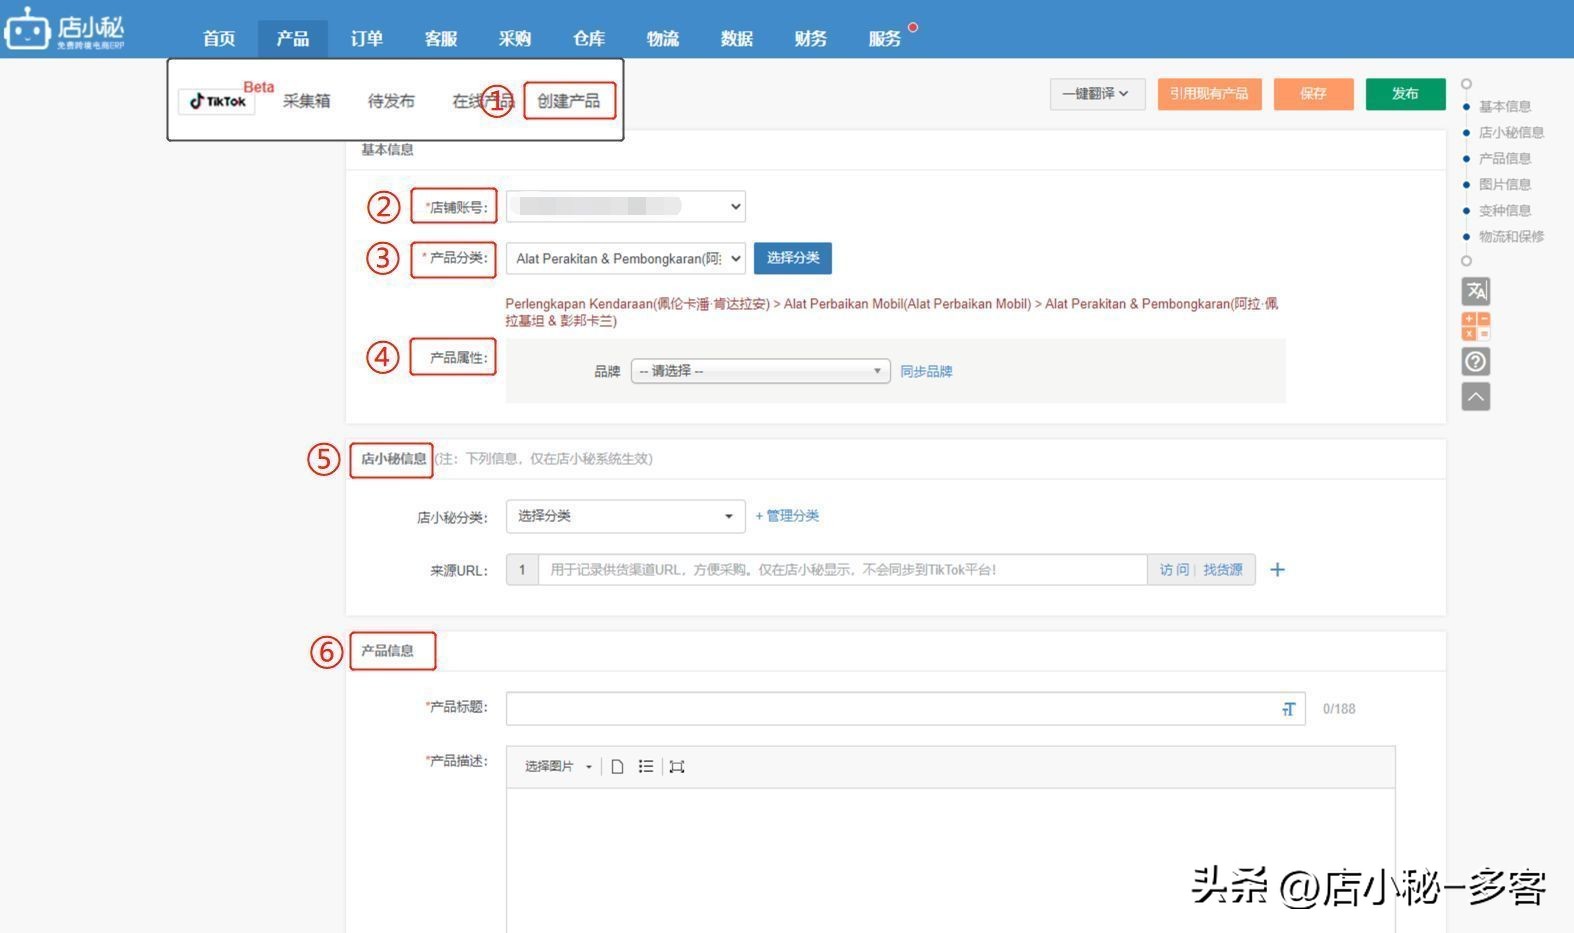Open the 仓库 menu
Screen dimensions: 1574x933
click(x=589, y=38)
